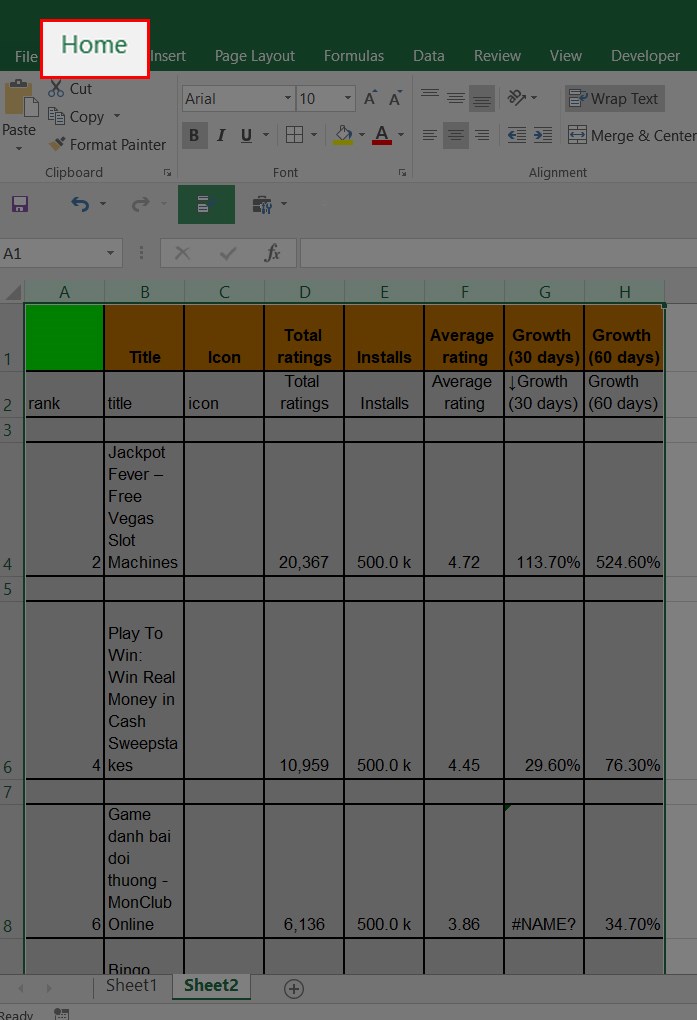Viewport: 697px width, 1020px height.
Task: Click the Format Painter brush icon
Action: pyautogui.click(x=57, y=144)
